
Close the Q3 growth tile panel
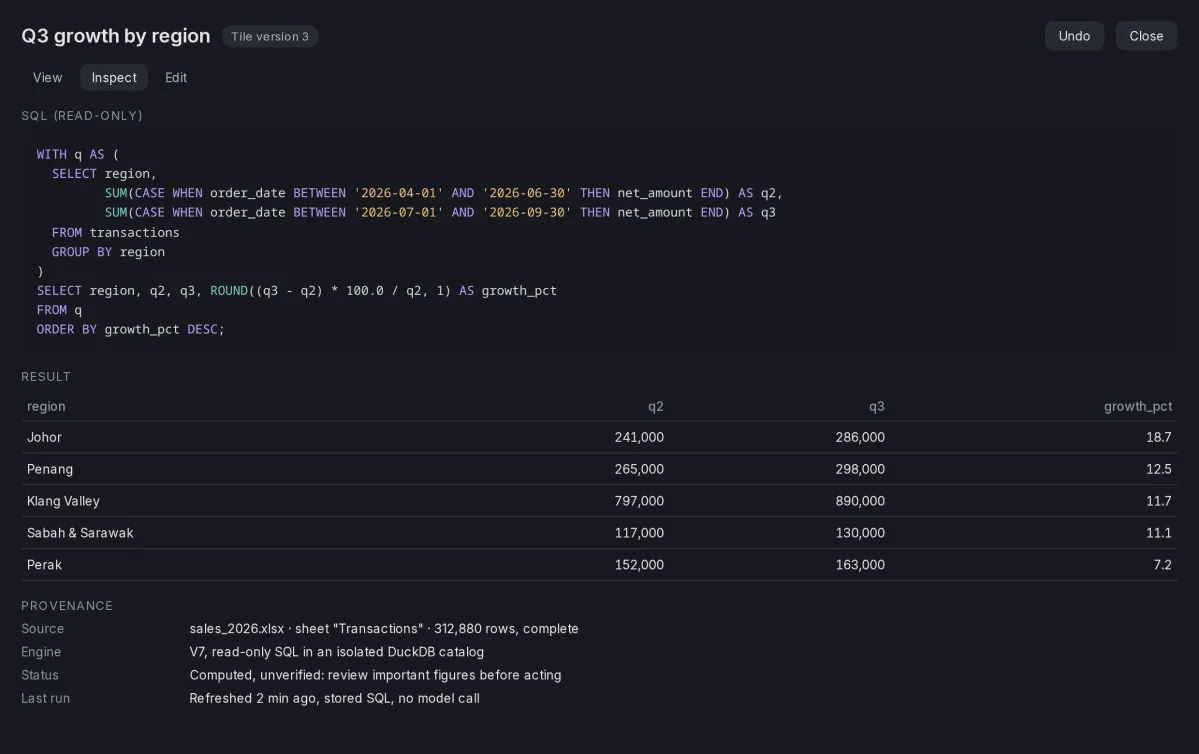[1146, 36]
